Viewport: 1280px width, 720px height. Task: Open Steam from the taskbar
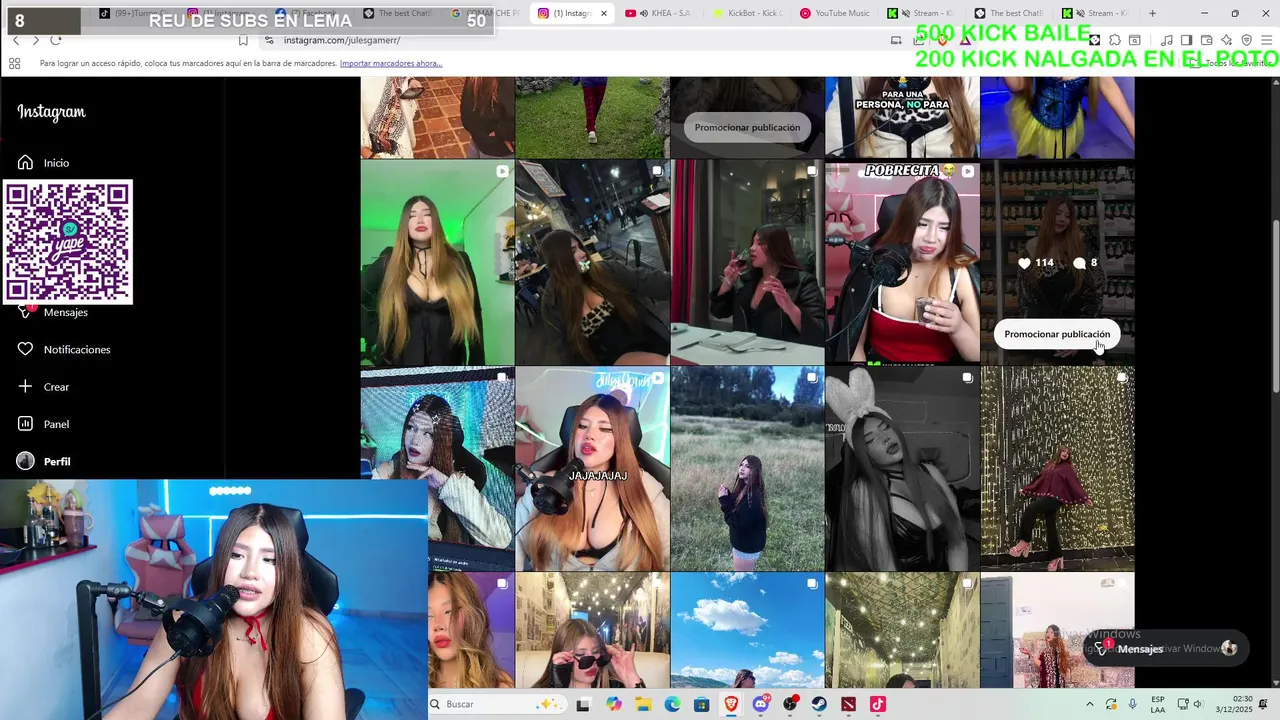[x=820, y=704]
